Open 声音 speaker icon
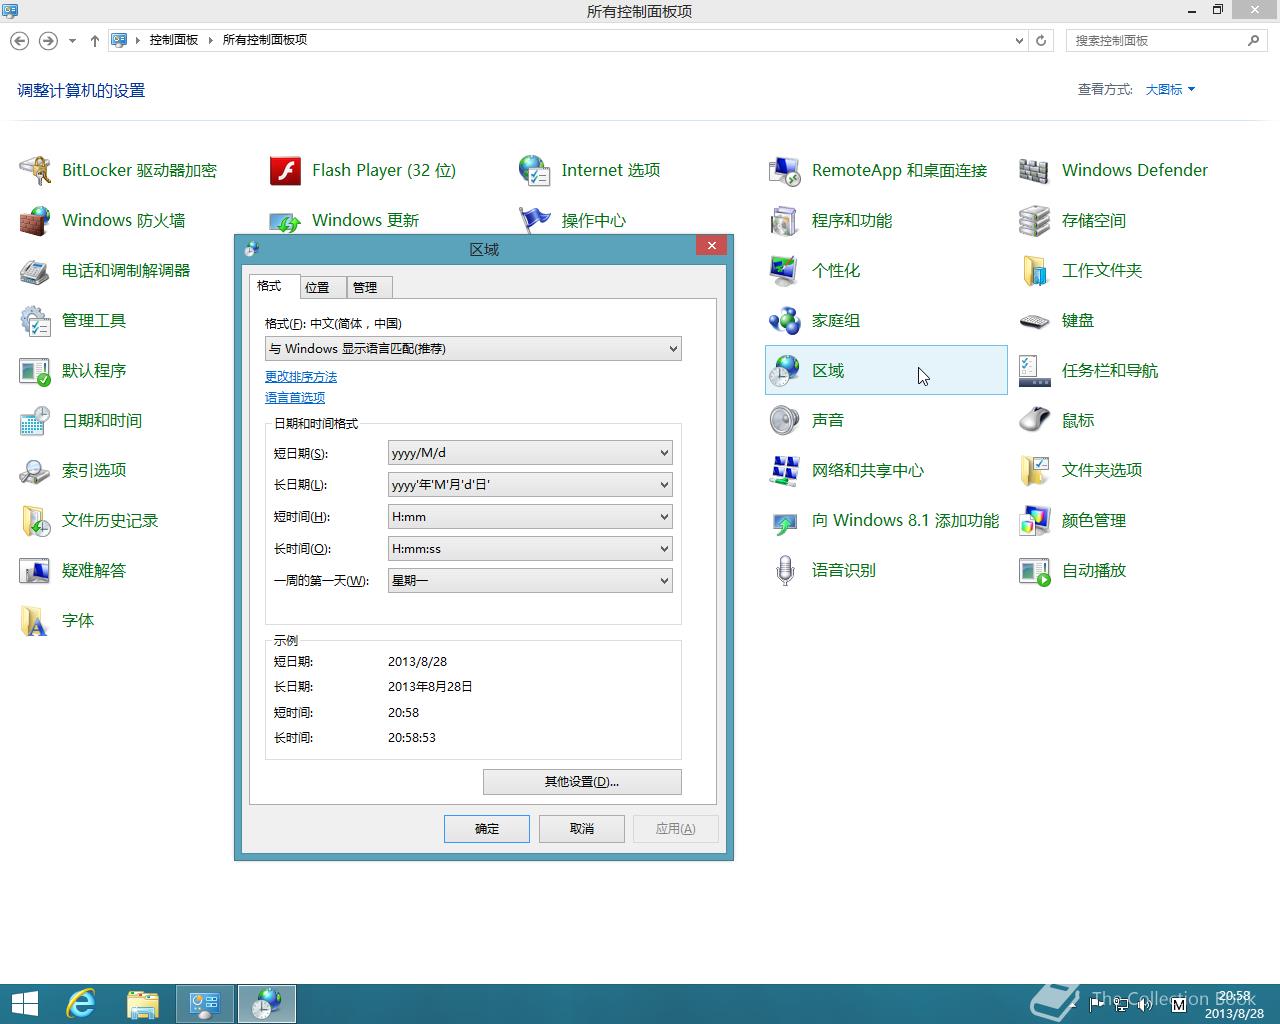 (785, 421)
